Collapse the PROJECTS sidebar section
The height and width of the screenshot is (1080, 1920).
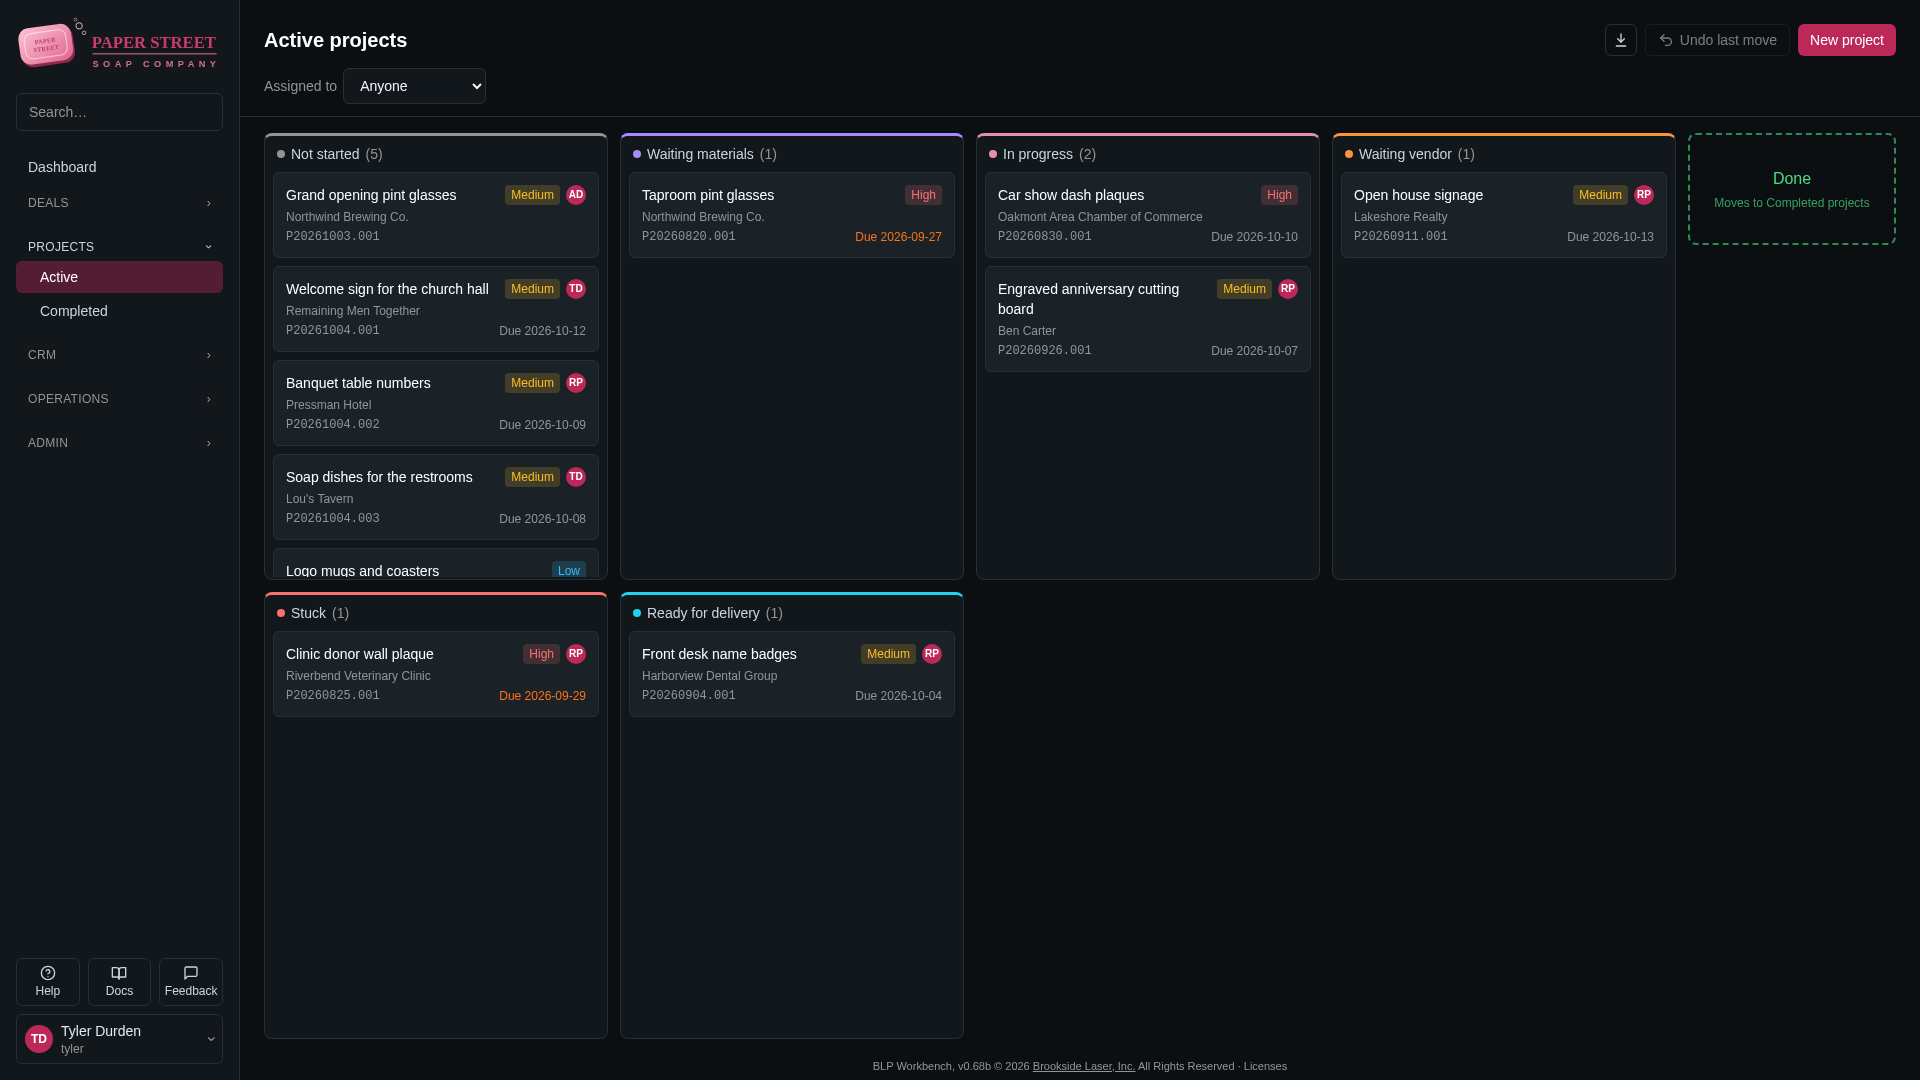tap(119, 247)
